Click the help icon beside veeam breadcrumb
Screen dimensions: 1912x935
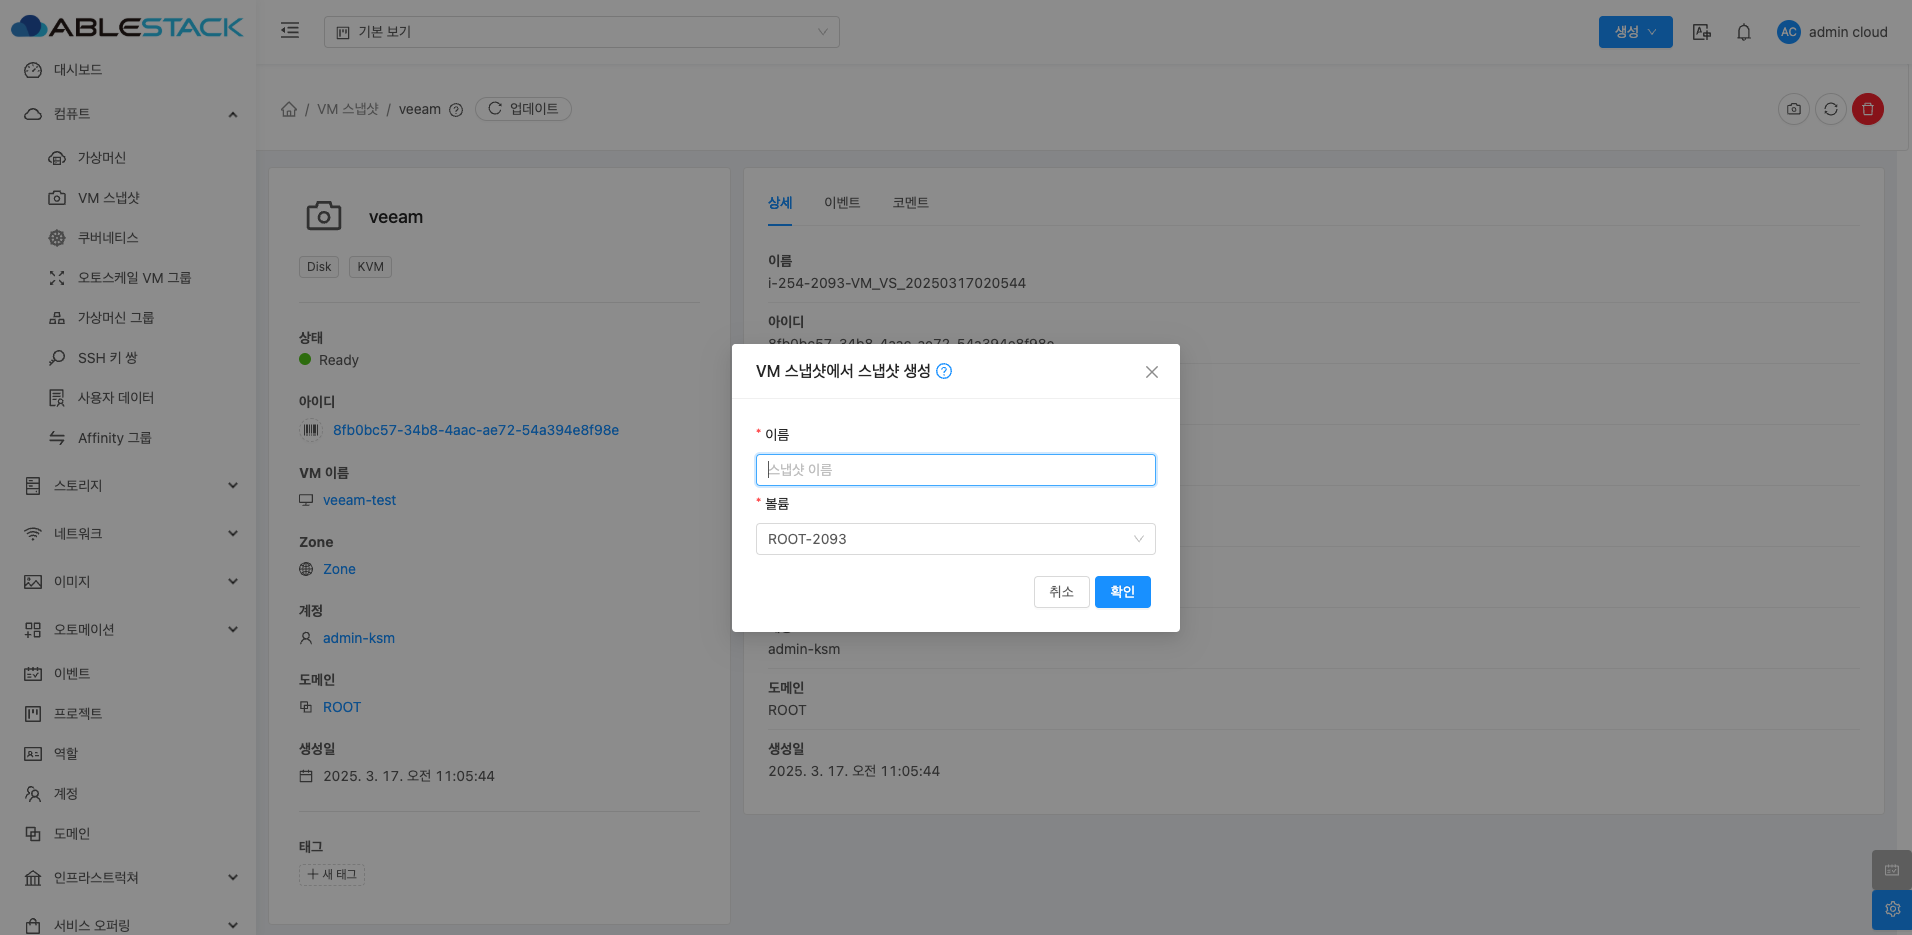tap(456, 110)
